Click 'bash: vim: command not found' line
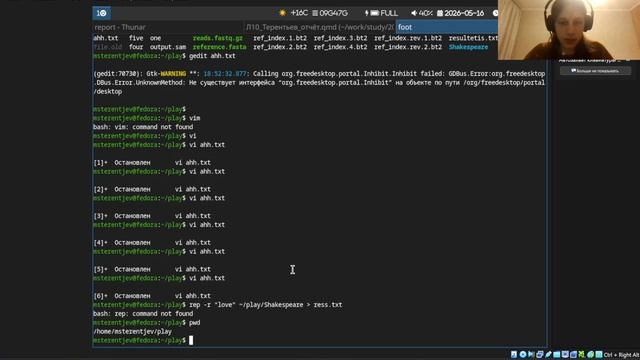The image size is (640, 360). [x=143, y=127]
